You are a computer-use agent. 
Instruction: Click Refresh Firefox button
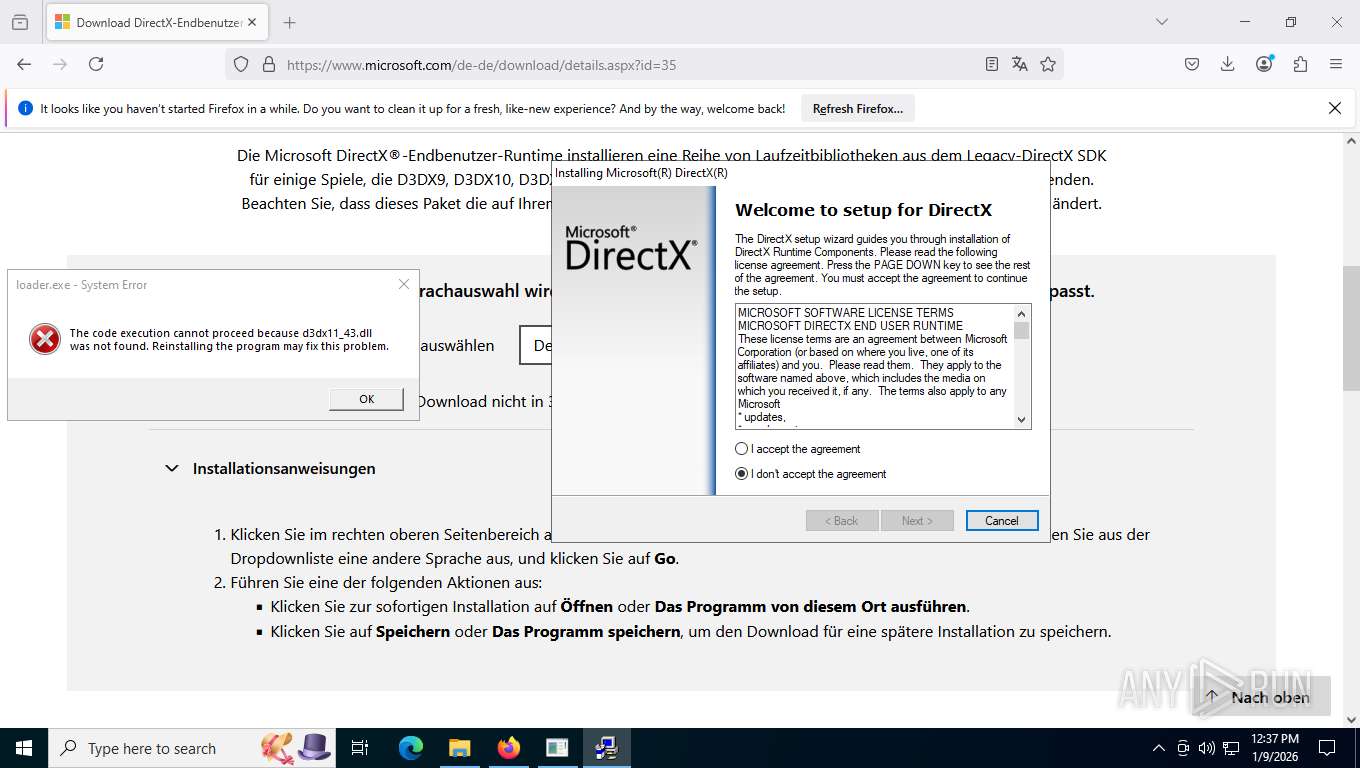[858, 108]
